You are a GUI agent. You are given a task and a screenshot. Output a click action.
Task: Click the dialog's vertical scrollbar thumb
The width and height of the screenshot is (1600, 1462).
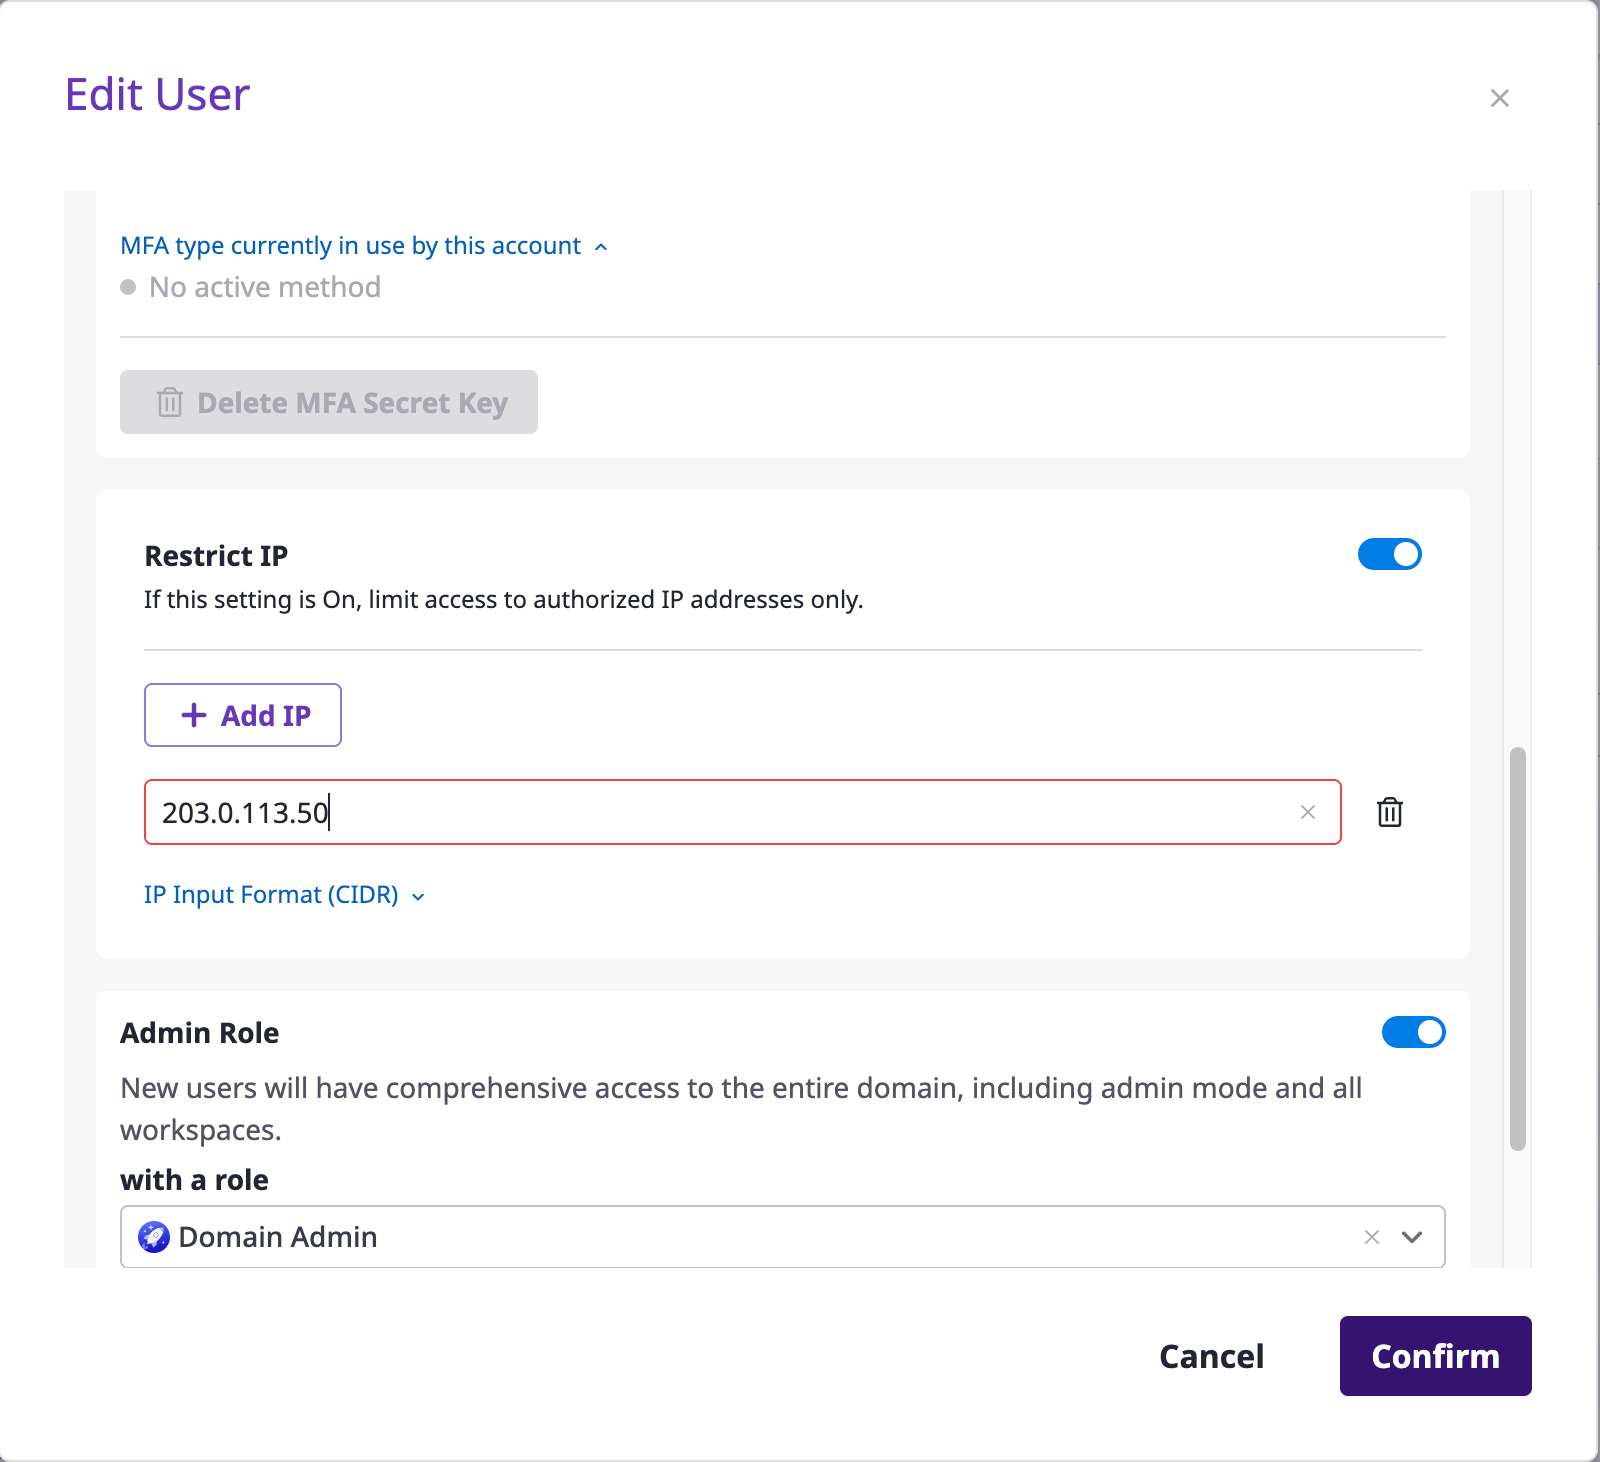(x=1517, y=948)
